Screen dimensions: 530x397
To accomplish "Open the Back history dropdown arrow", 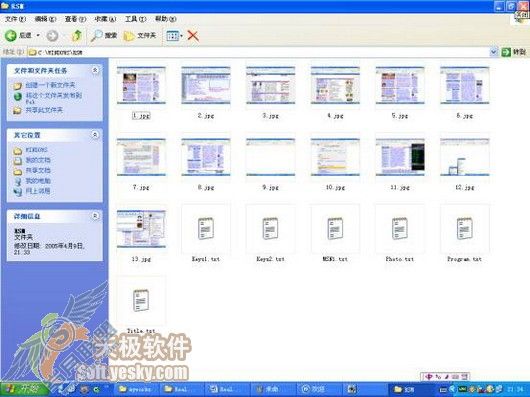I will click(38, 35).
